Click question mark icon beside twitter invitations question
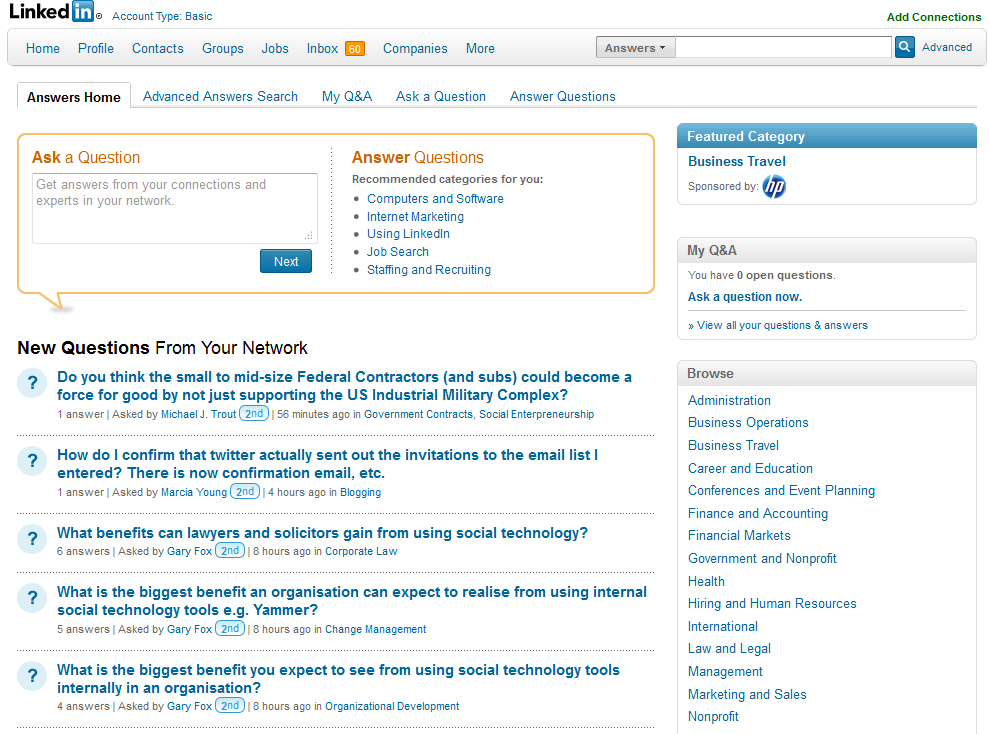Image resolution: width=989 pixels, height=734 pixels. [32, 461]
